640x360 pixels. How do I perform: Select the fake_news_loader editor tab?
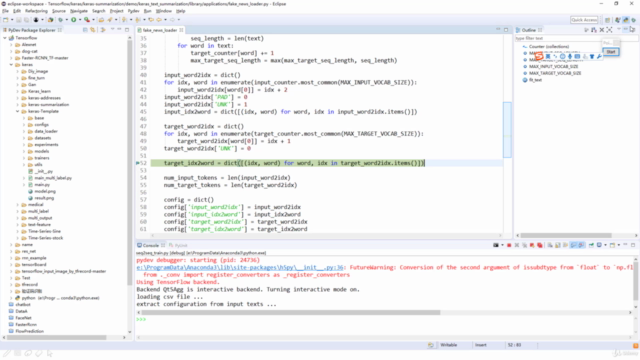pyautogui.click(x=160, y=30)
